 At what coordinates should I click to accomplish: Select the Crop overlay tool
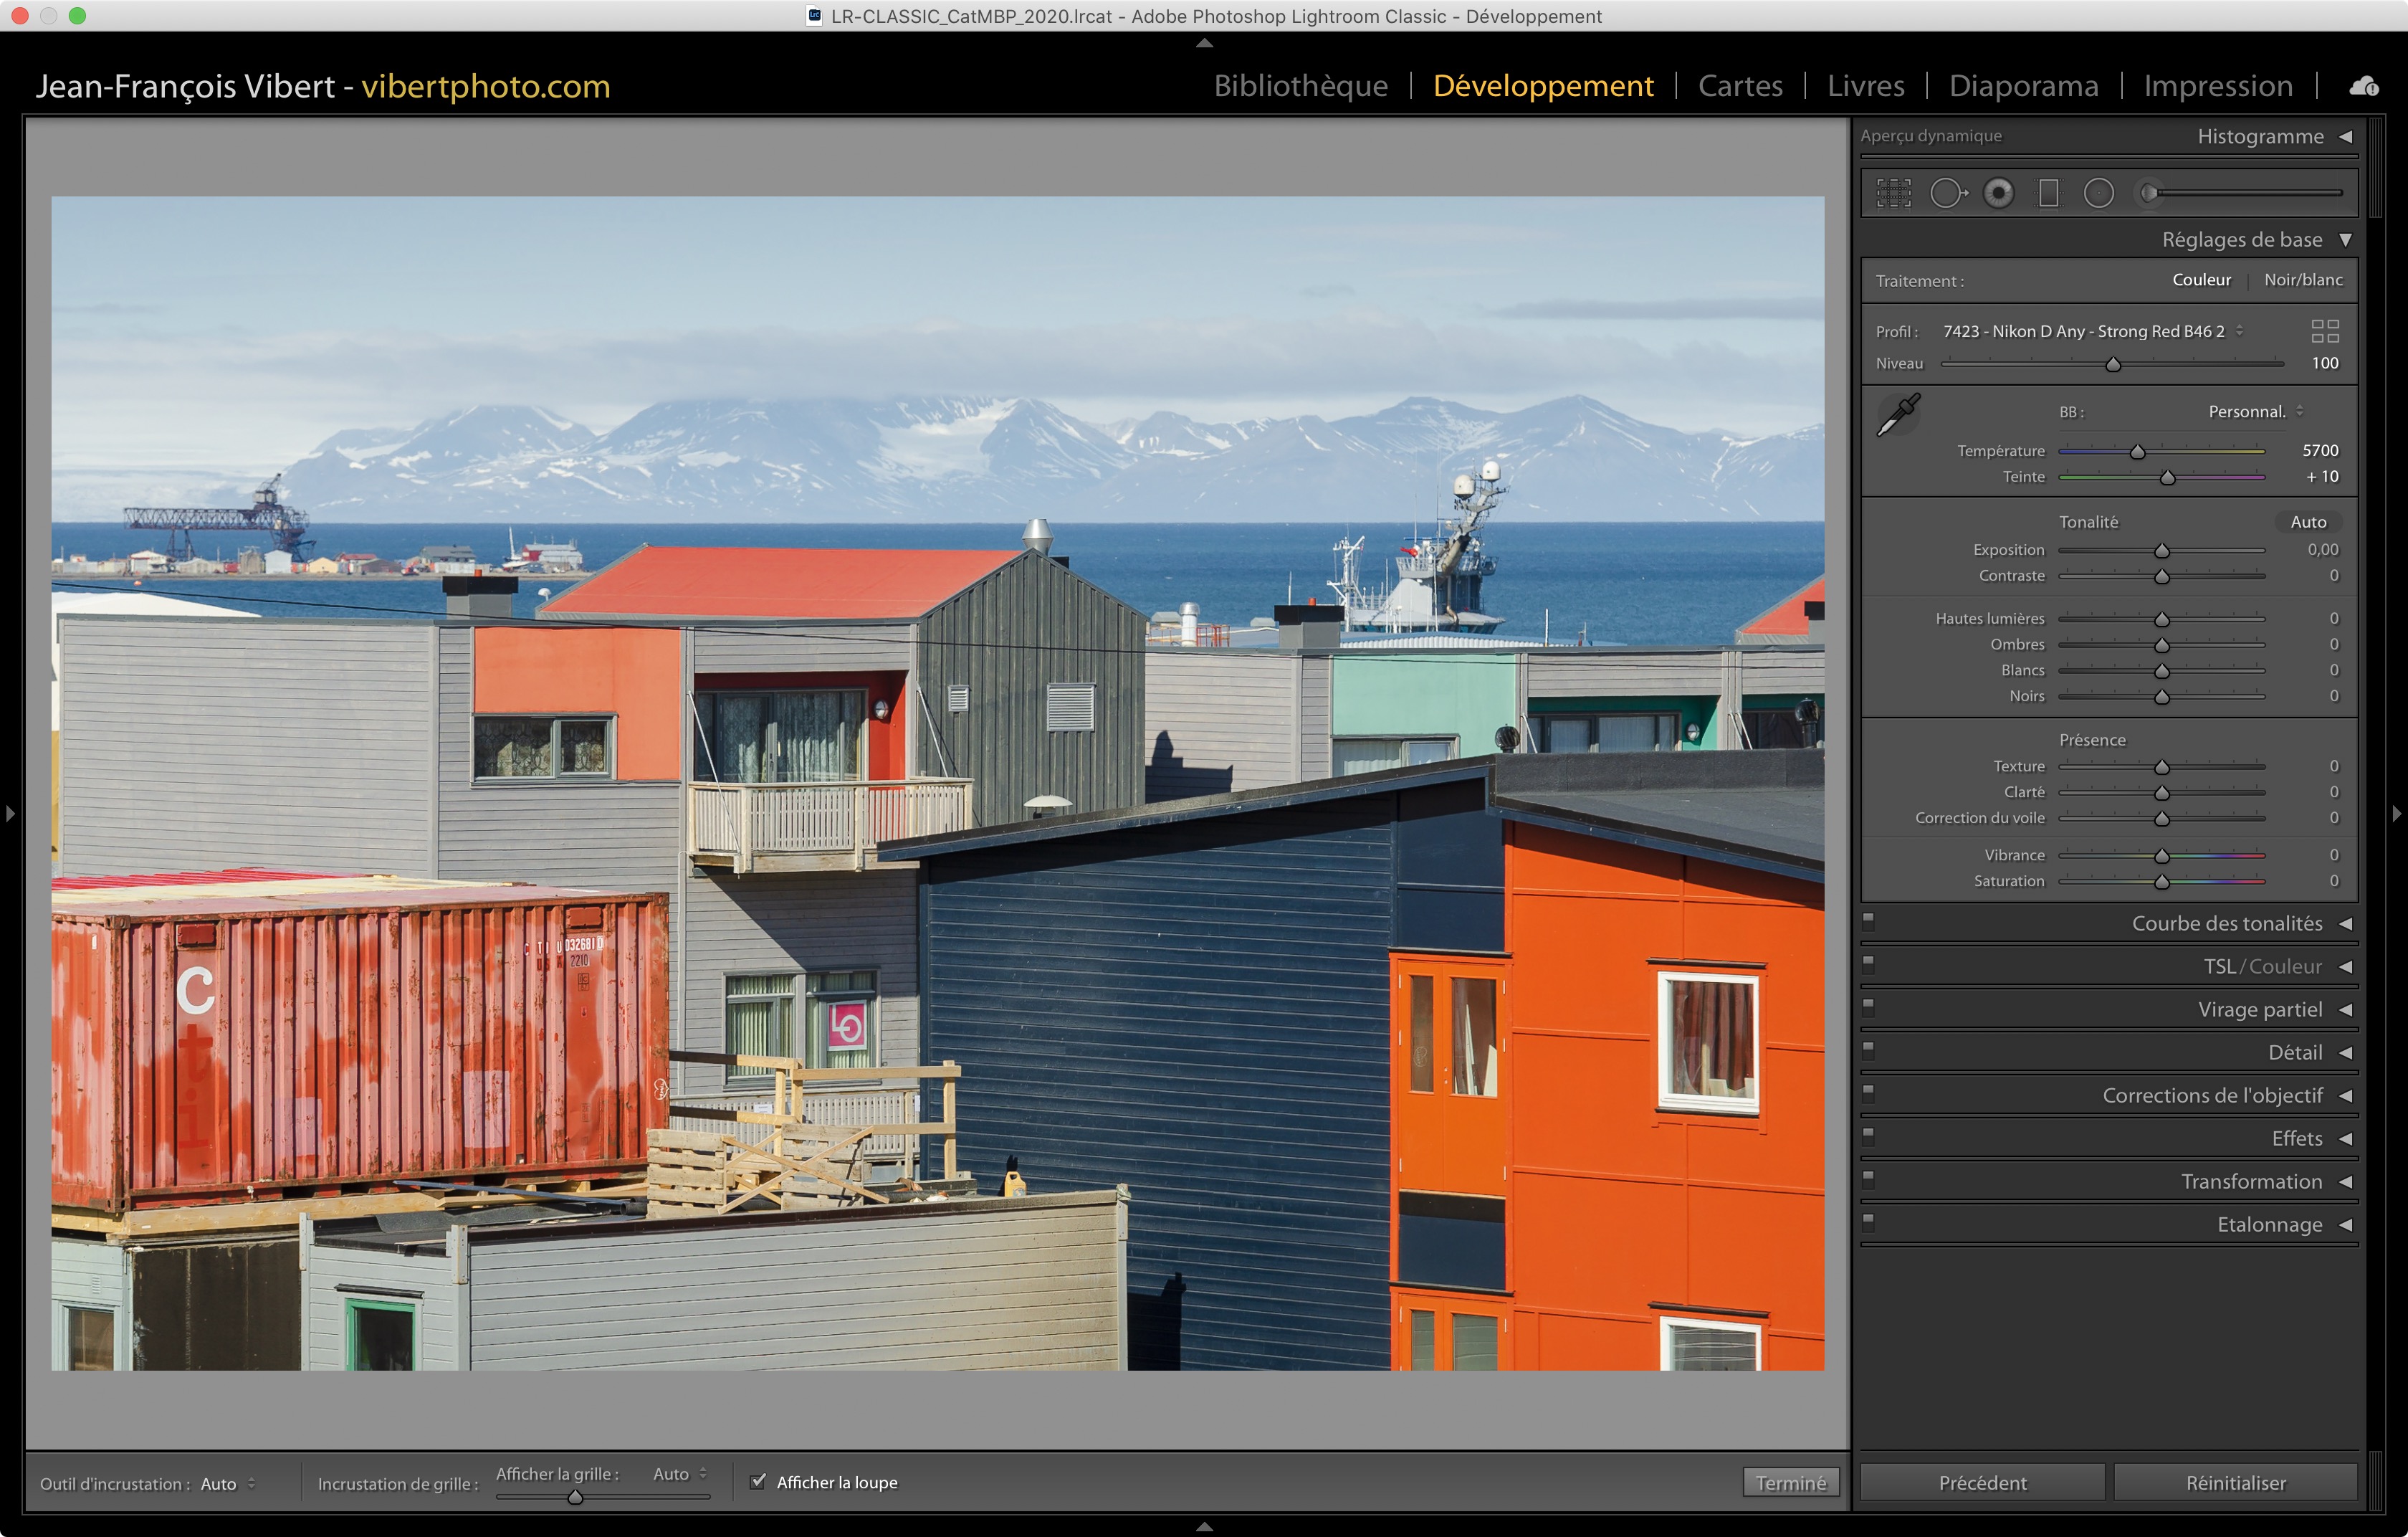pyautogui.click(x=1893, y=193)
